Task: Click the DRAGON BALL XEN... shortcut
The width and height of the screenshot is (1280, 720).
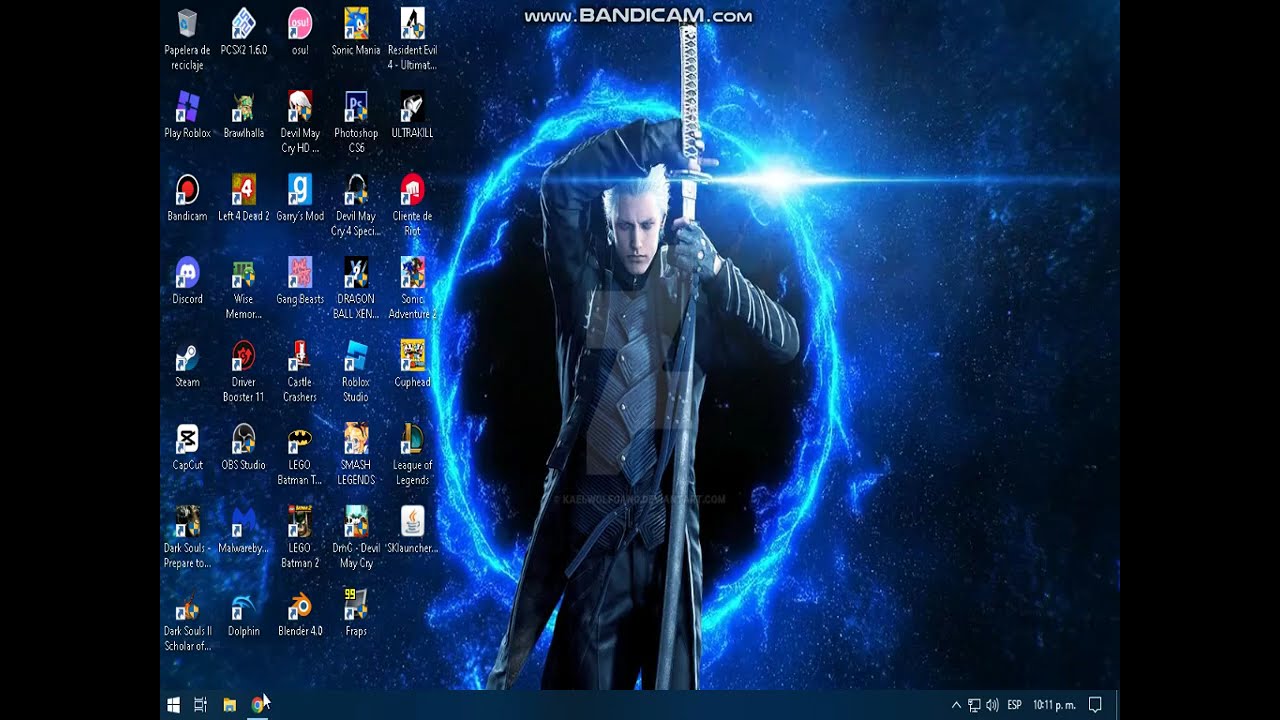Action: point(356,288)
